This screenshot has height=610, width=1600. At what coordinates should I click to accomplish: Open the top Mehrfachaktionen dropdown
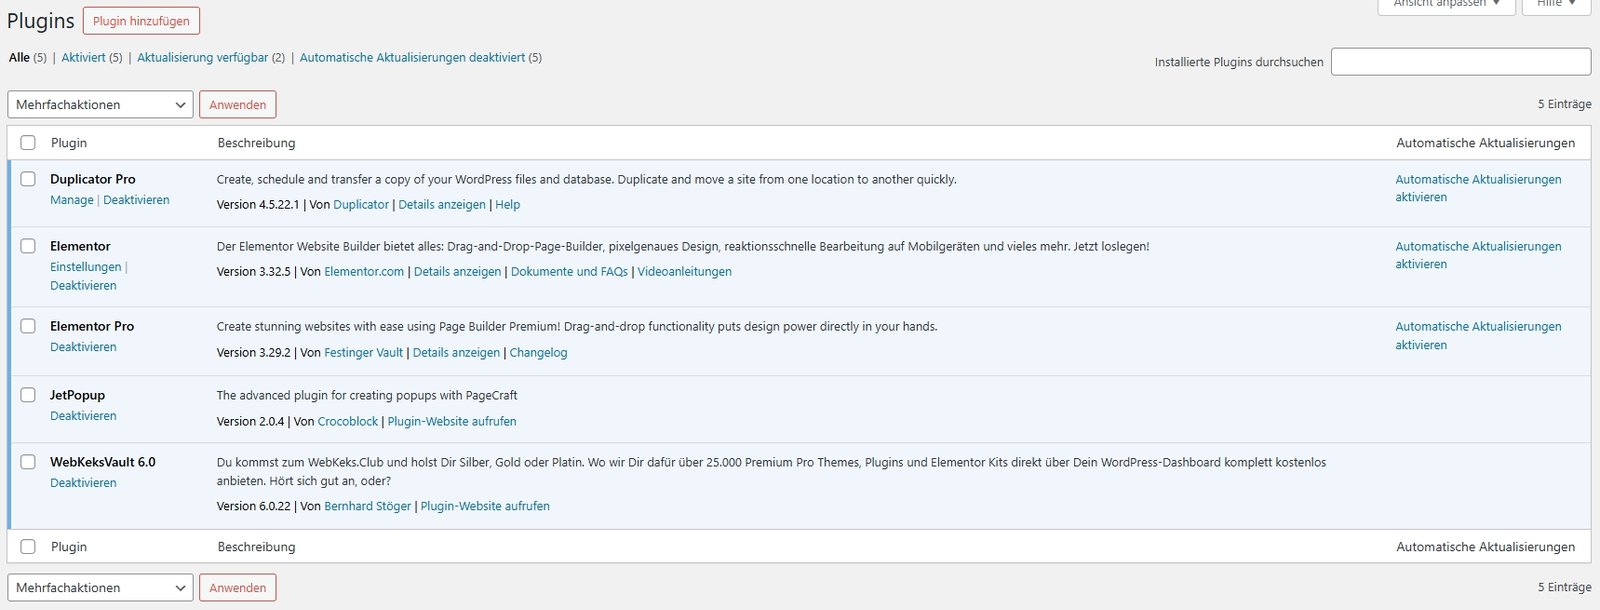[x=100, y=105]
